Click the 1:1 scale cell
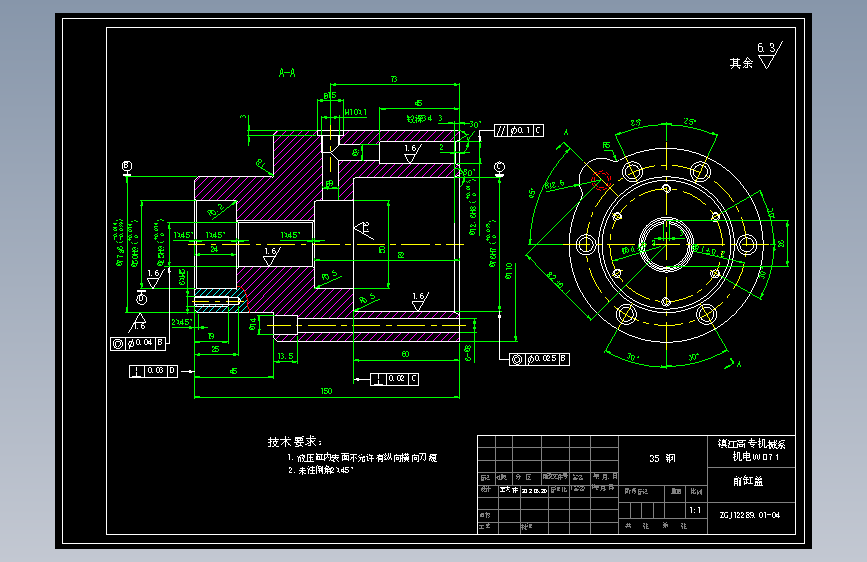Image resolution: width=867 pixels, height=562 pixels. pos(695,510)
